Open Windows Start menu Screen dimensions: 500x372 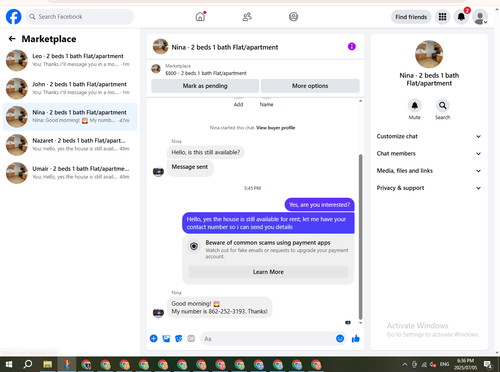(9, 364)
